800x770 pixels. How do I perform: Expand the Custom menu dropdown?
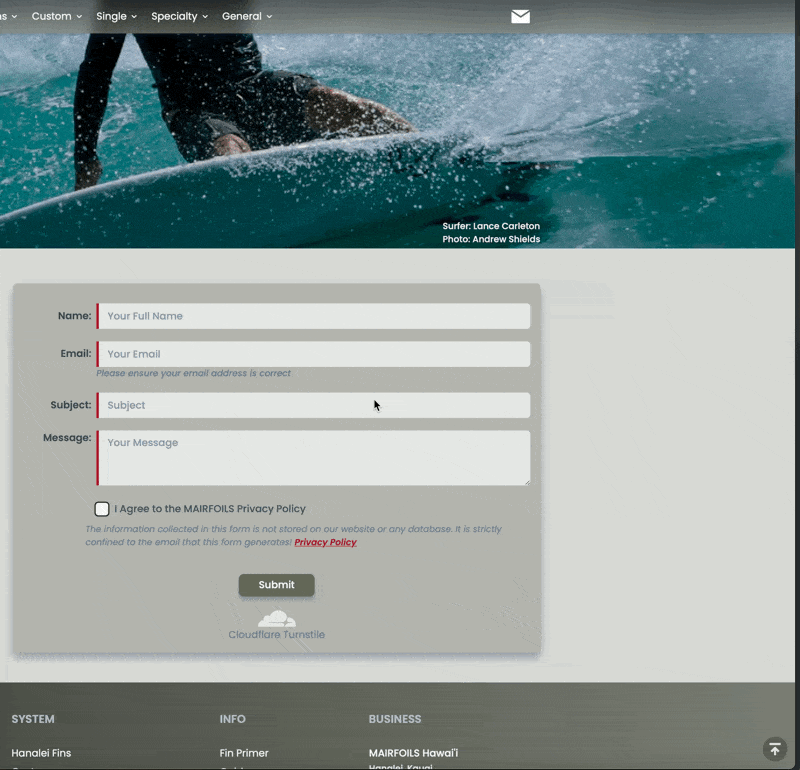pyautogui.click(x=57, y=16)
